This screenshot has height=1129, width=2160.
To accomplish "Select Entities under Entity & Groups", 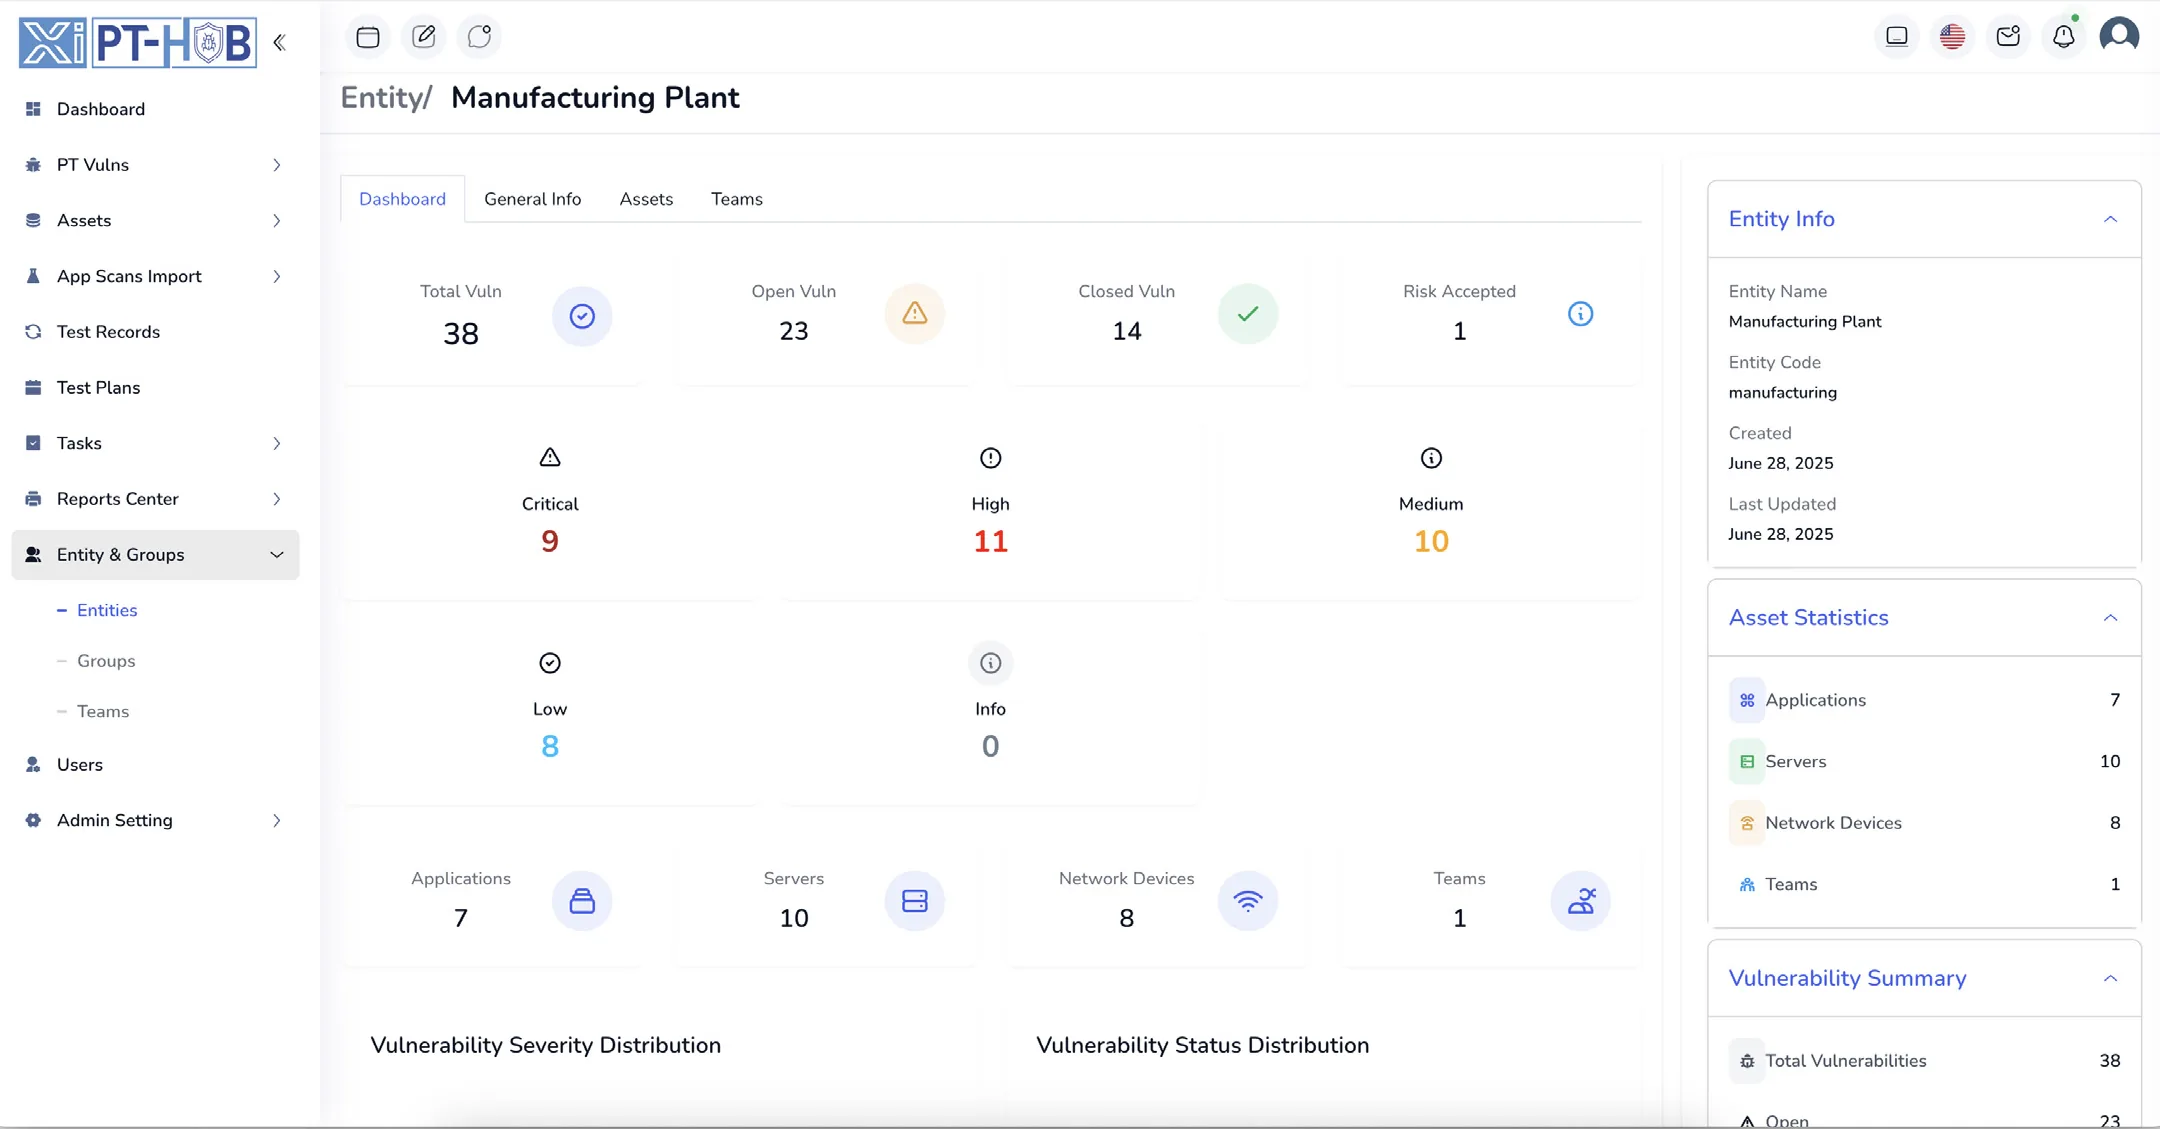I will tap(107, 611).
